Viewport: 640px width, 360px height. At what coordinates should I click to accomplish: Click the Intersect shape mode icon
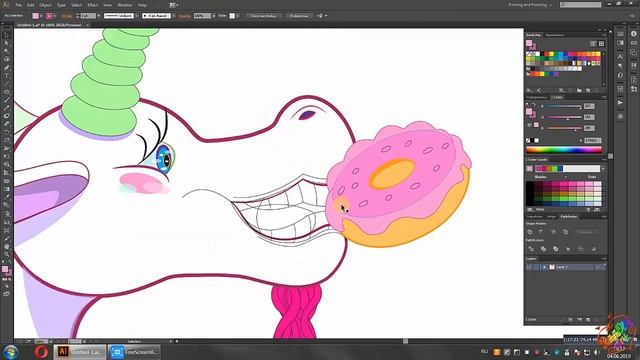click(553, 232)
